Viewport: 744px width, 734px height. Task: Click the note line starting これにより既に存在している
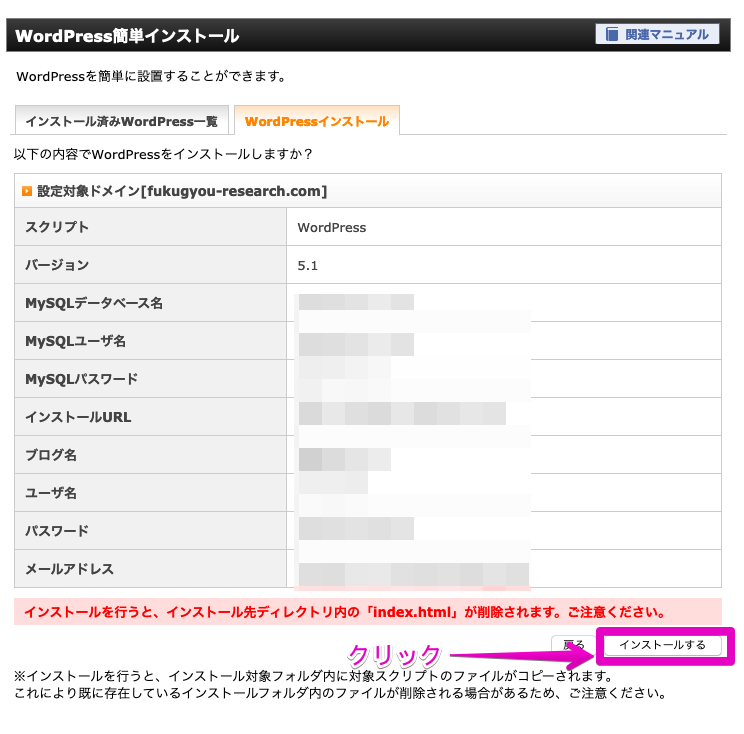340,693
